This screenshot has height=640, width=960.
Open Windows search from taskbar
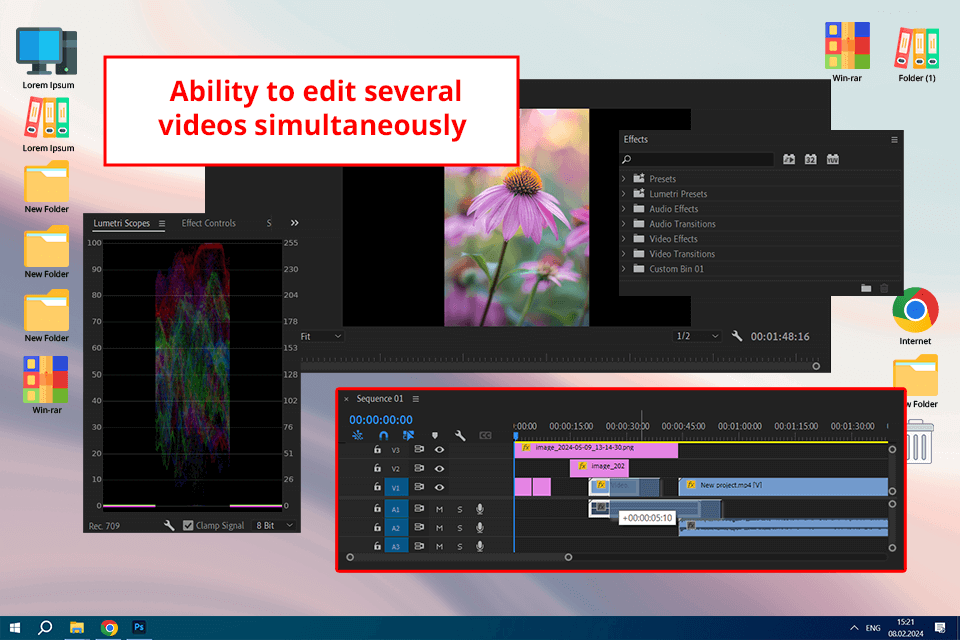pos(45,627)
